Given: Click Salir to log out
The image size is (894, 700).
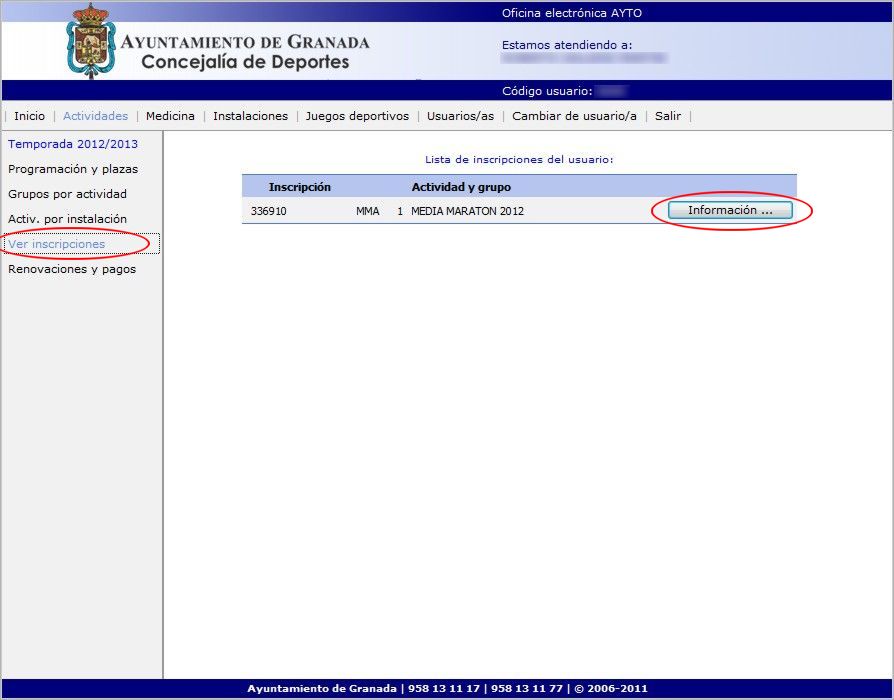Looking at the screenshot, I should pyautogui.click(x=668, y=116).
